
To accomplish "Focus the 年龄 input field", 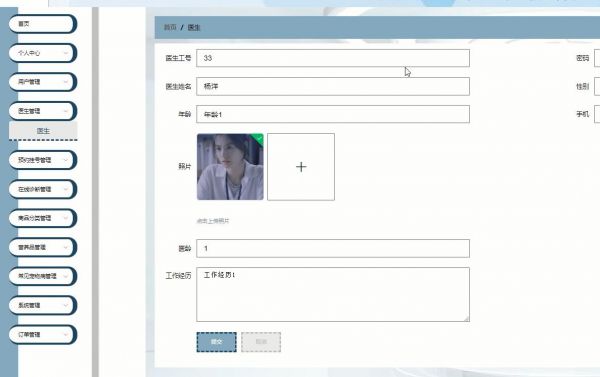I will (333, 114).
